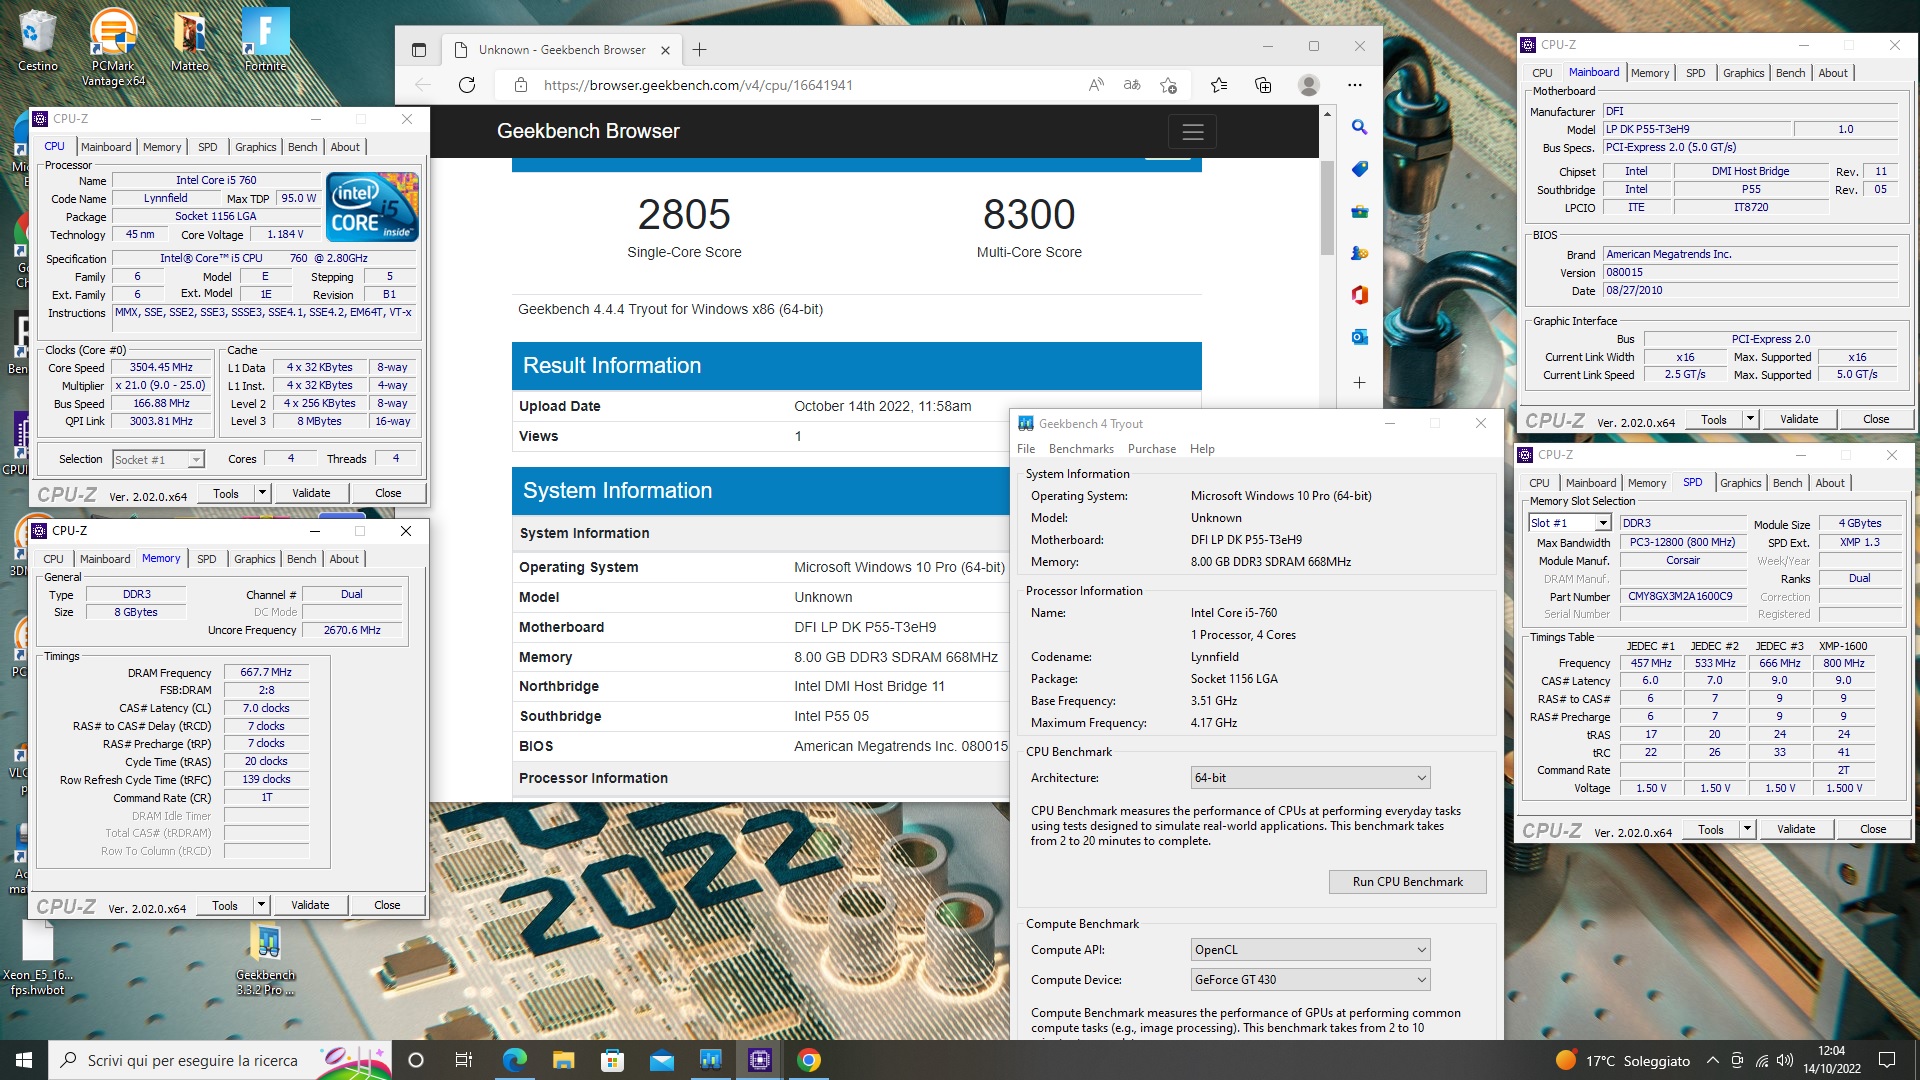Open Architecture 64-bit dropdown in Geekbench

(1310, 778)
